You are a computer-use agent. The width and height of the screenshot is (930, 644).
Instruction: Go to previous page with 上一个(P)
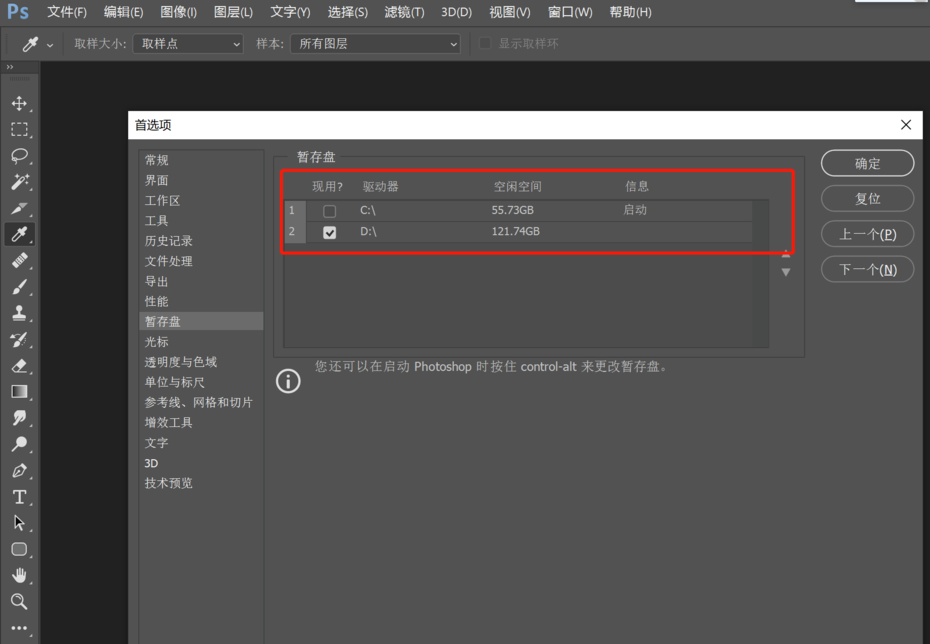(867, 234)
